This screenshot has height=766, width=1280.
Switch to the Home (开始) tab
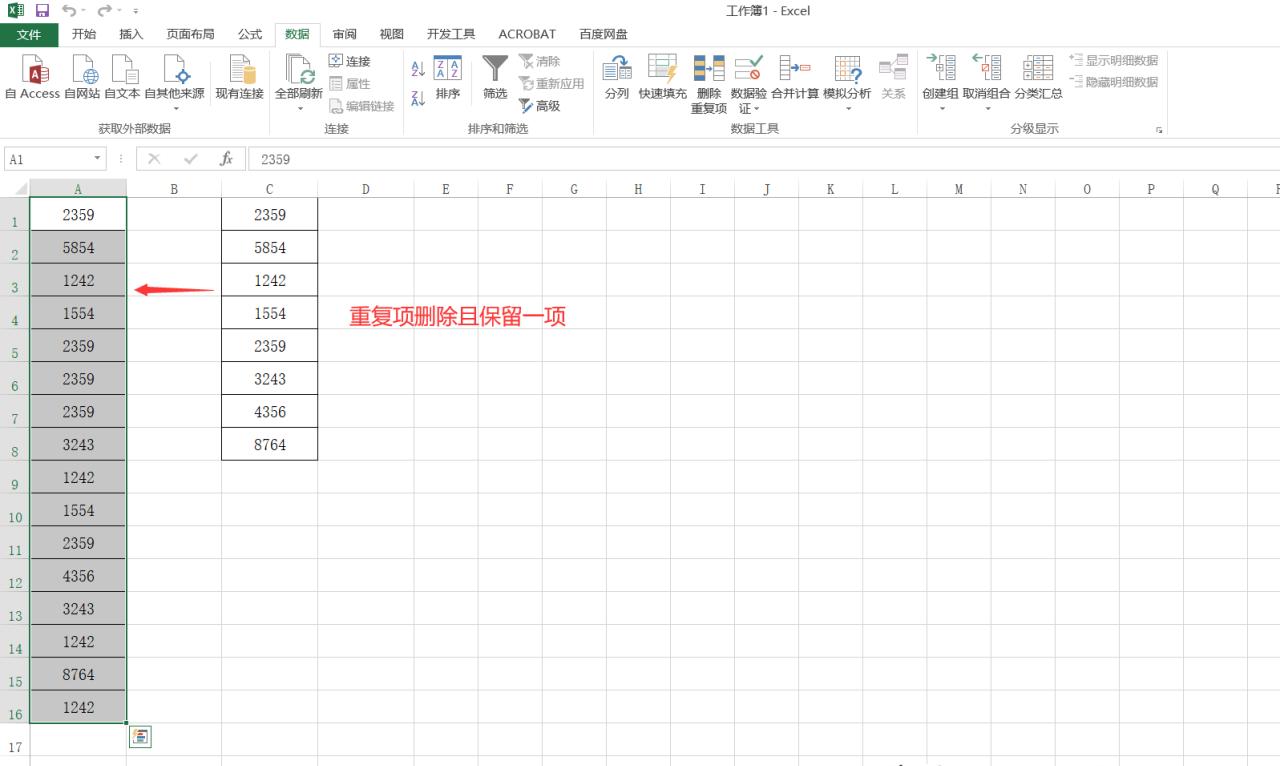click(84, 34)
